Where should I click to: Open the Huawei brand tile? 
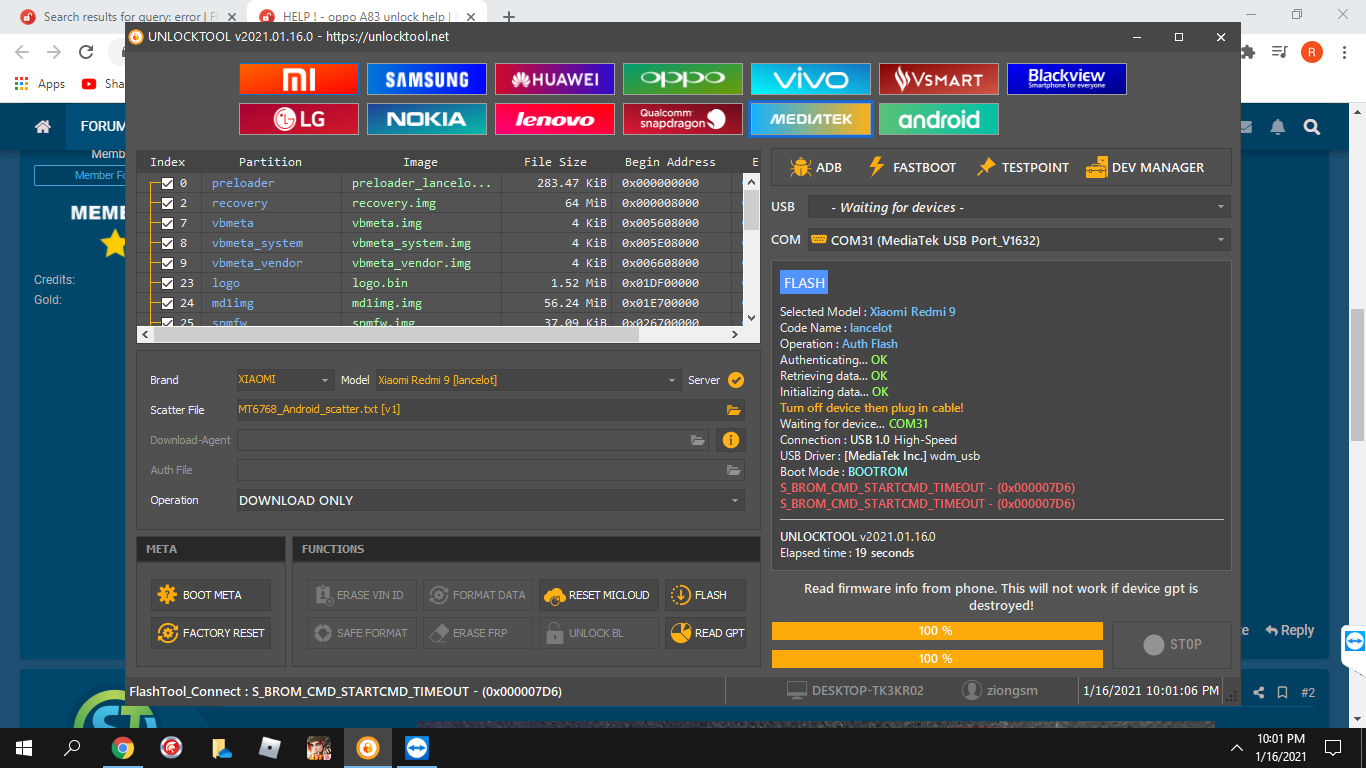pos(554,79)
